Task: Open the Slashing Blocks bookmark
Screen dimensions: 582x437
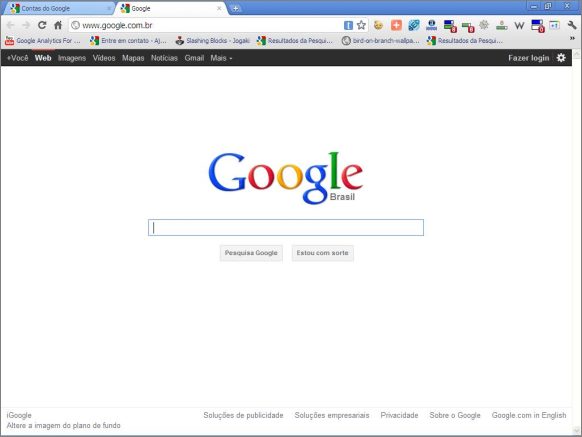Action: pyautogui.click(x=213, y=40)
